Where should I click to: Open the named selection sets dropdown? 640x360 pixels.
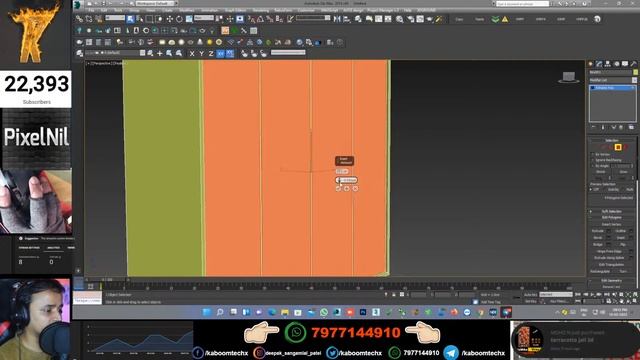click(313, 18)
